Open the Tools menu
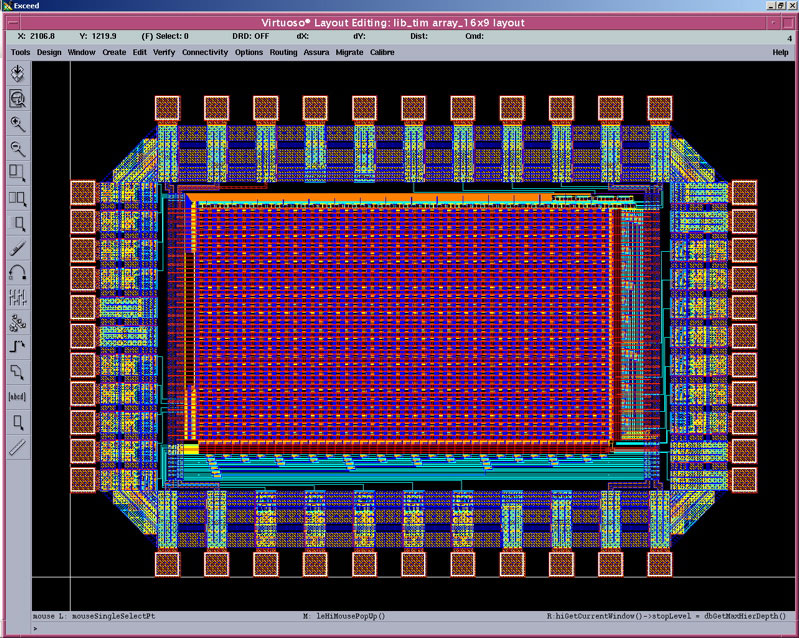Screen dimensions: 799x638 (20, 52)
